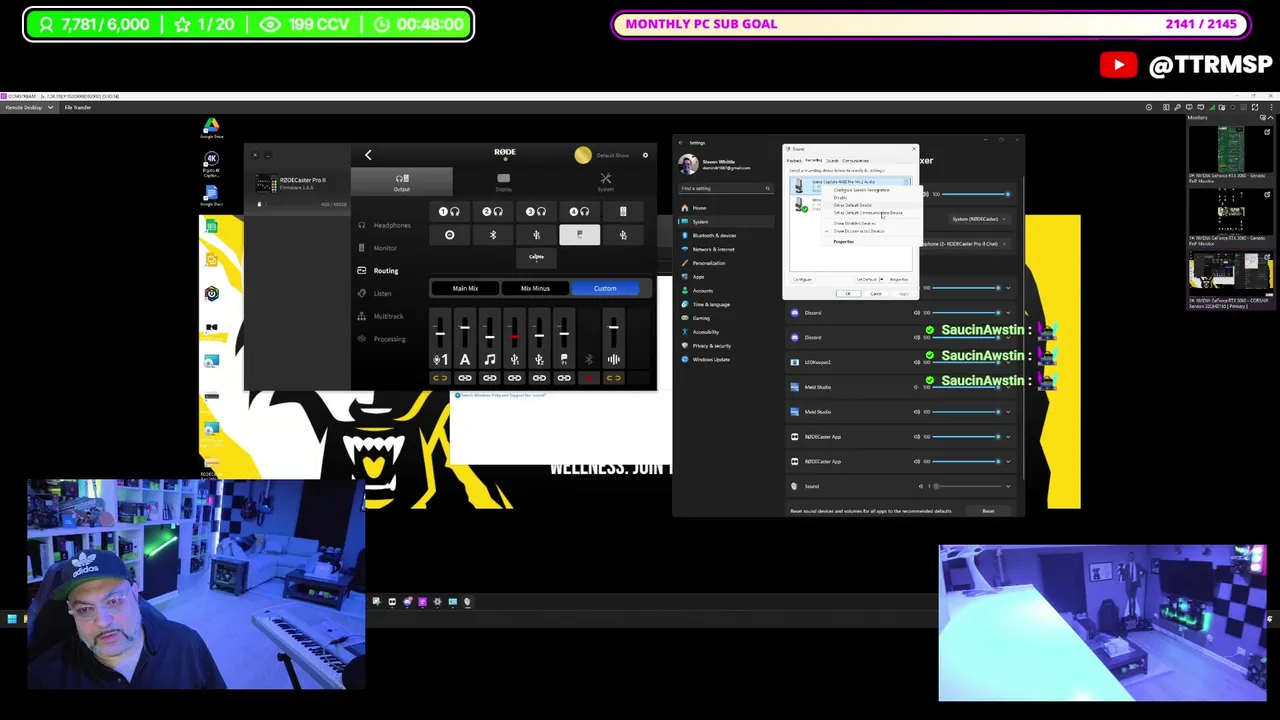
Task: Toggle link under USB 2 channel
Action: pos(539,378)
